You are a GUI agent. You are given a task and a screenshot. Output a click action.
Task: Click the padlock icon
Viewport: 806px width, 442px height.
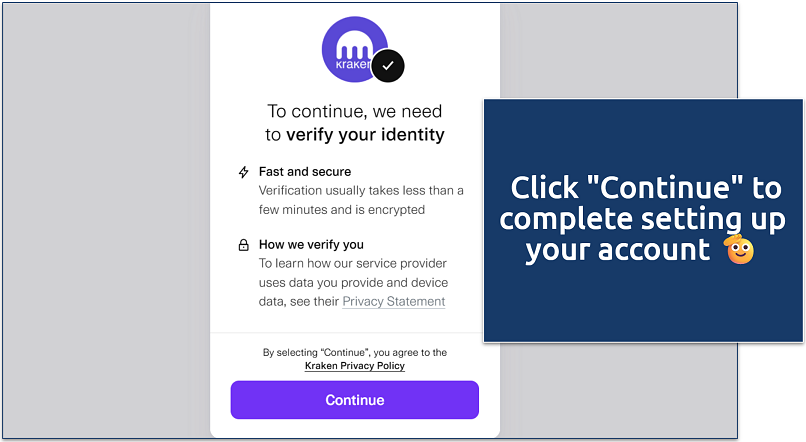(x=243, y=245)
